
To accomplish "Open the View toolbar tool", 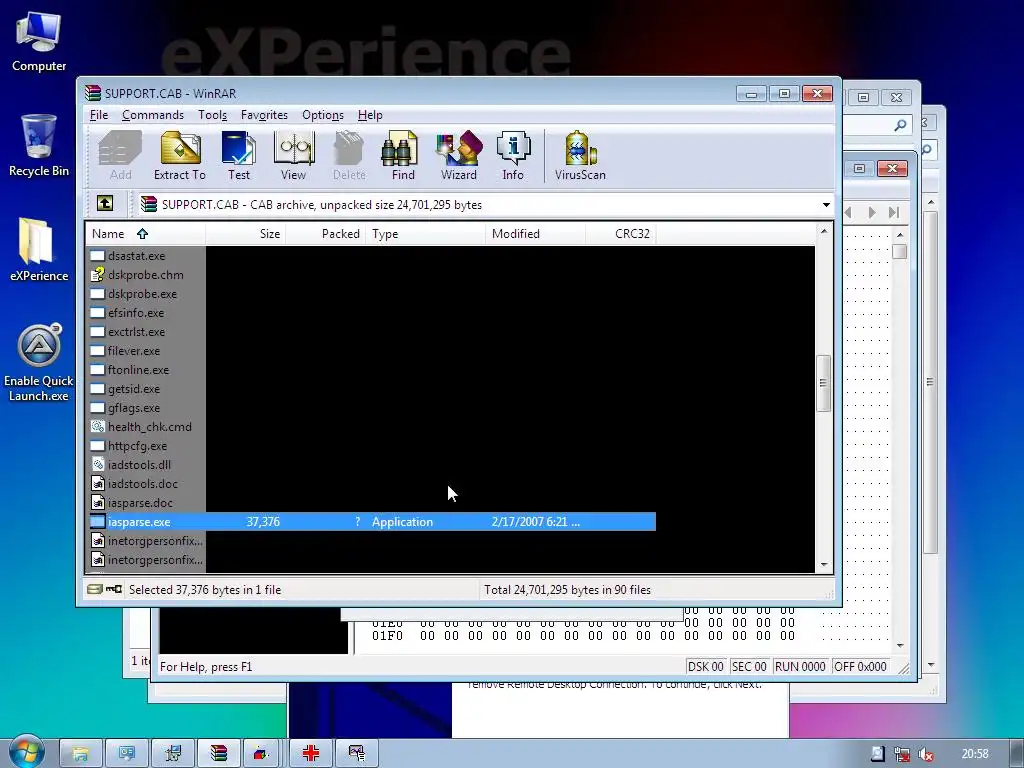I will (x=293, y=155).
